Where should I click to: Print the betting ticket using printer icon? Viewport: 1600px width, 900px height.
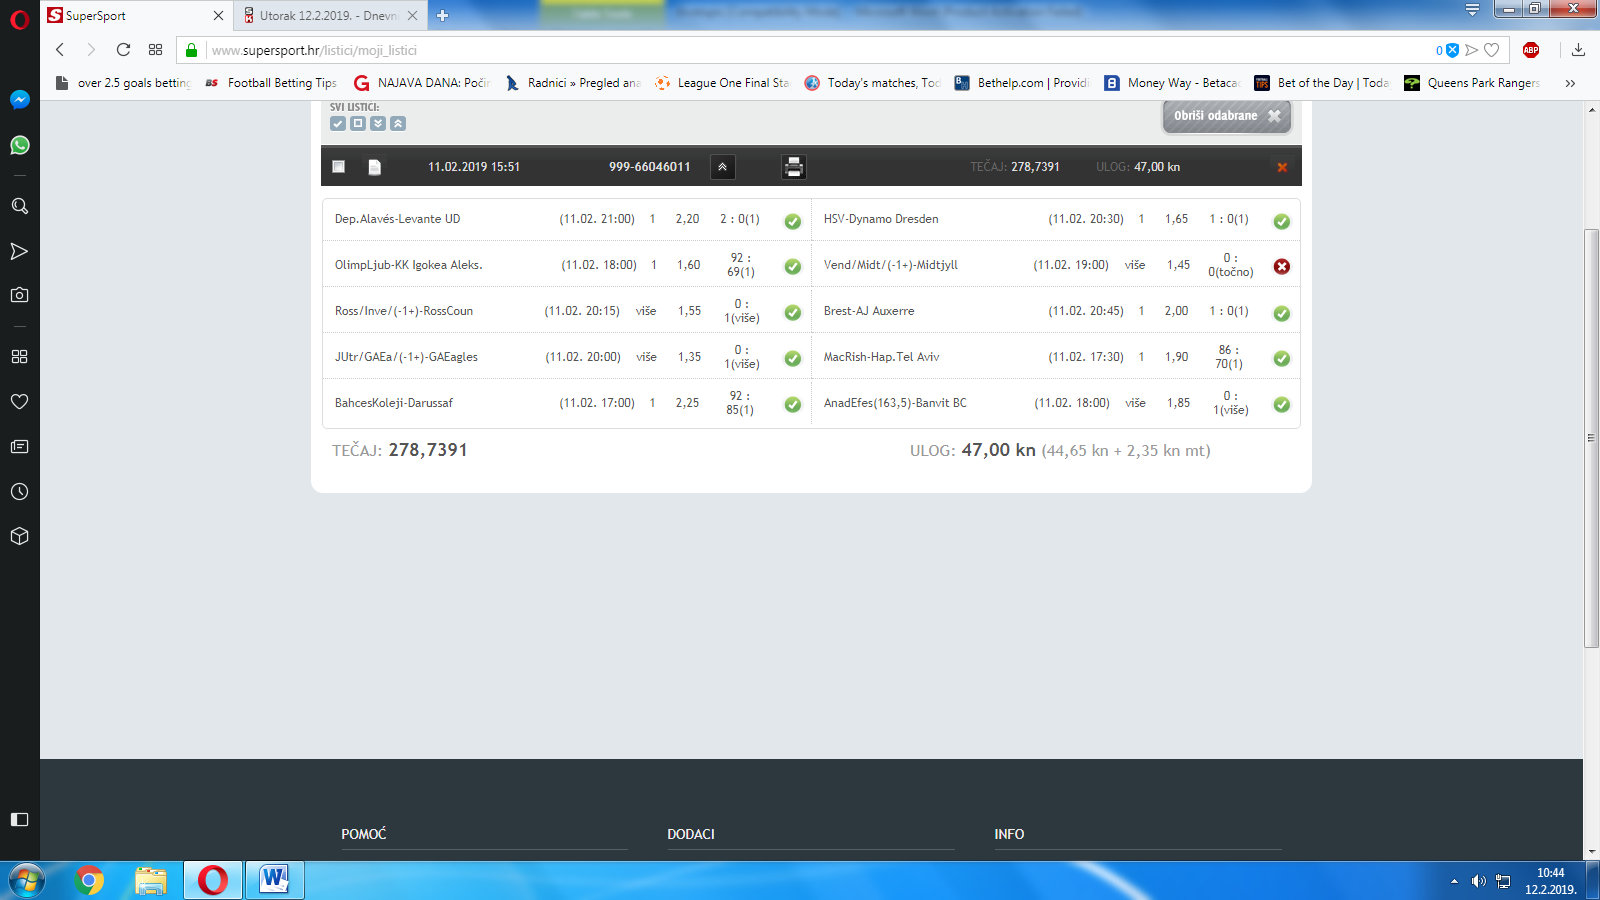[793, 167]
